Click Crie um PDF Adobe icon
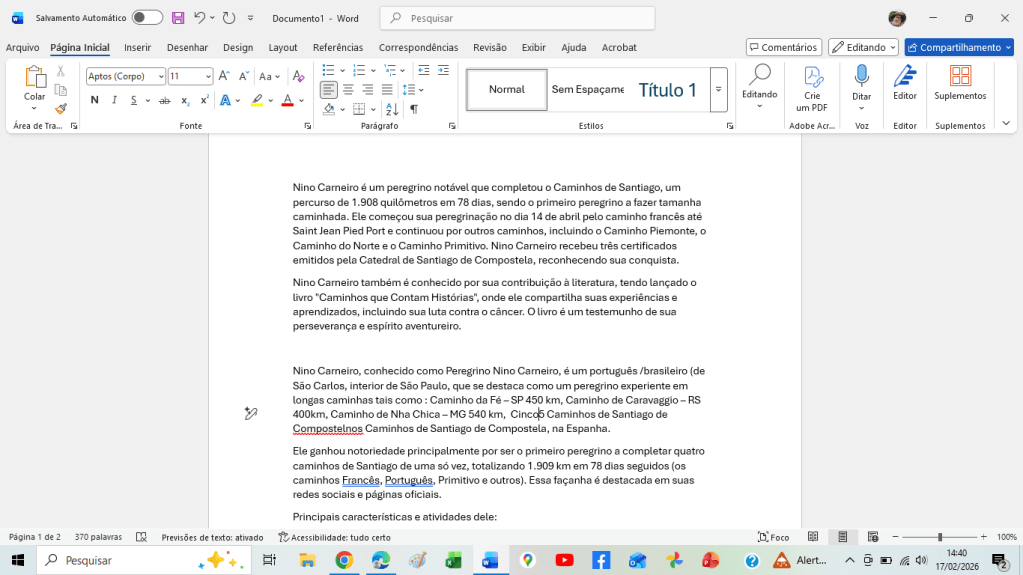This screenshot has height=575, width=1023. pyautogui.click(x=811, y=89)
